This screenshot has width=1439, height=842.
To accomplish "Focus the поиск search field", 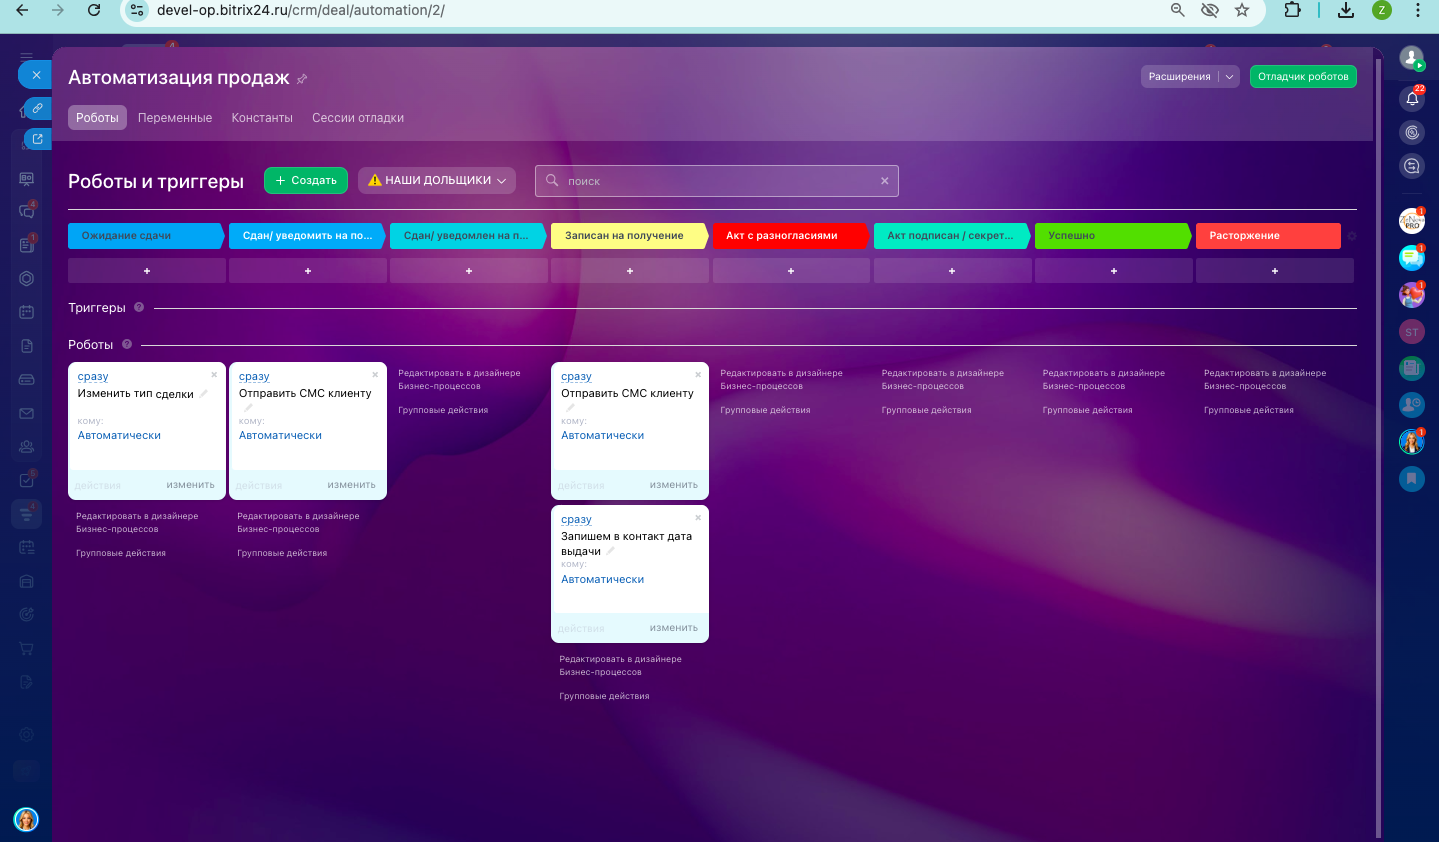I will point(717,181).
